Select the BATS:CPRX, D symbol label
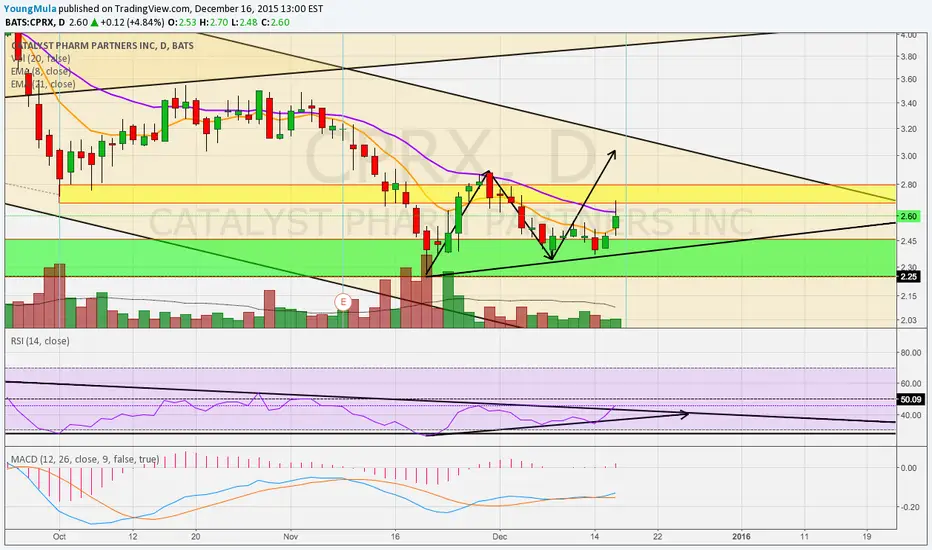932x550 pixels. click(x=35, y=23)
